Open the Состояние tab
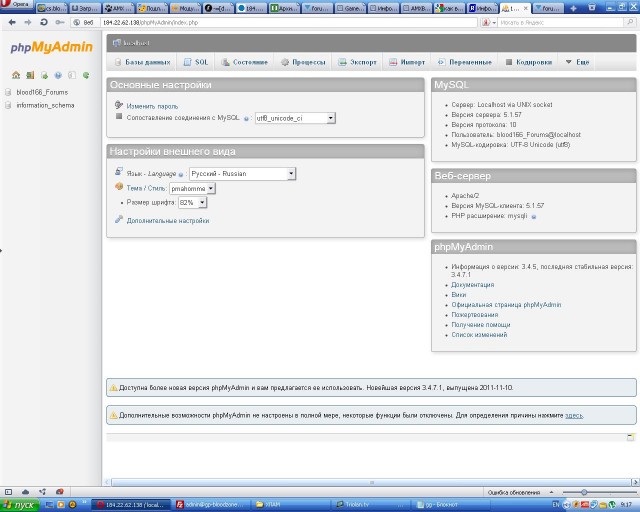This screenshot has width=640, height=512. click(244, 62)
